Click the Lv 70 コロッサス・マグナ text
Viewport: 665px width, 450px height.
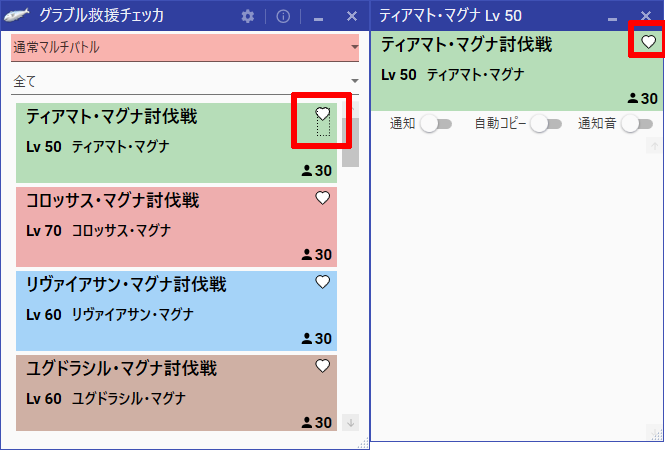tap(98, 231)
